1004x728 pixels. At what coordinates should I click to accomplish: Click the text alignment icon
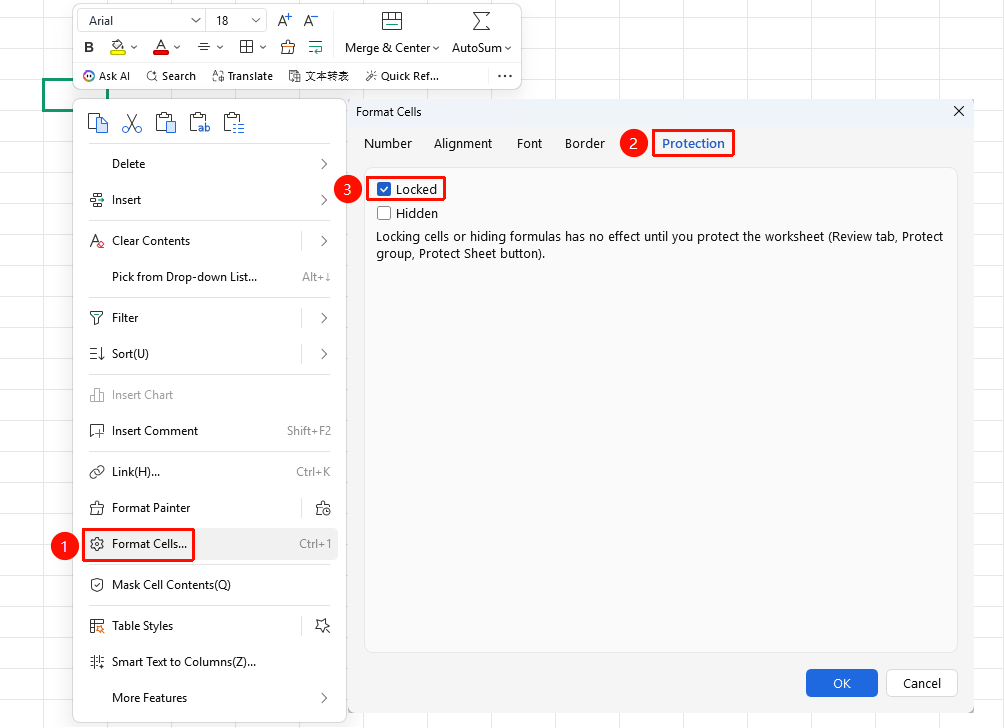pyautogui.click(x=204, y=47)
